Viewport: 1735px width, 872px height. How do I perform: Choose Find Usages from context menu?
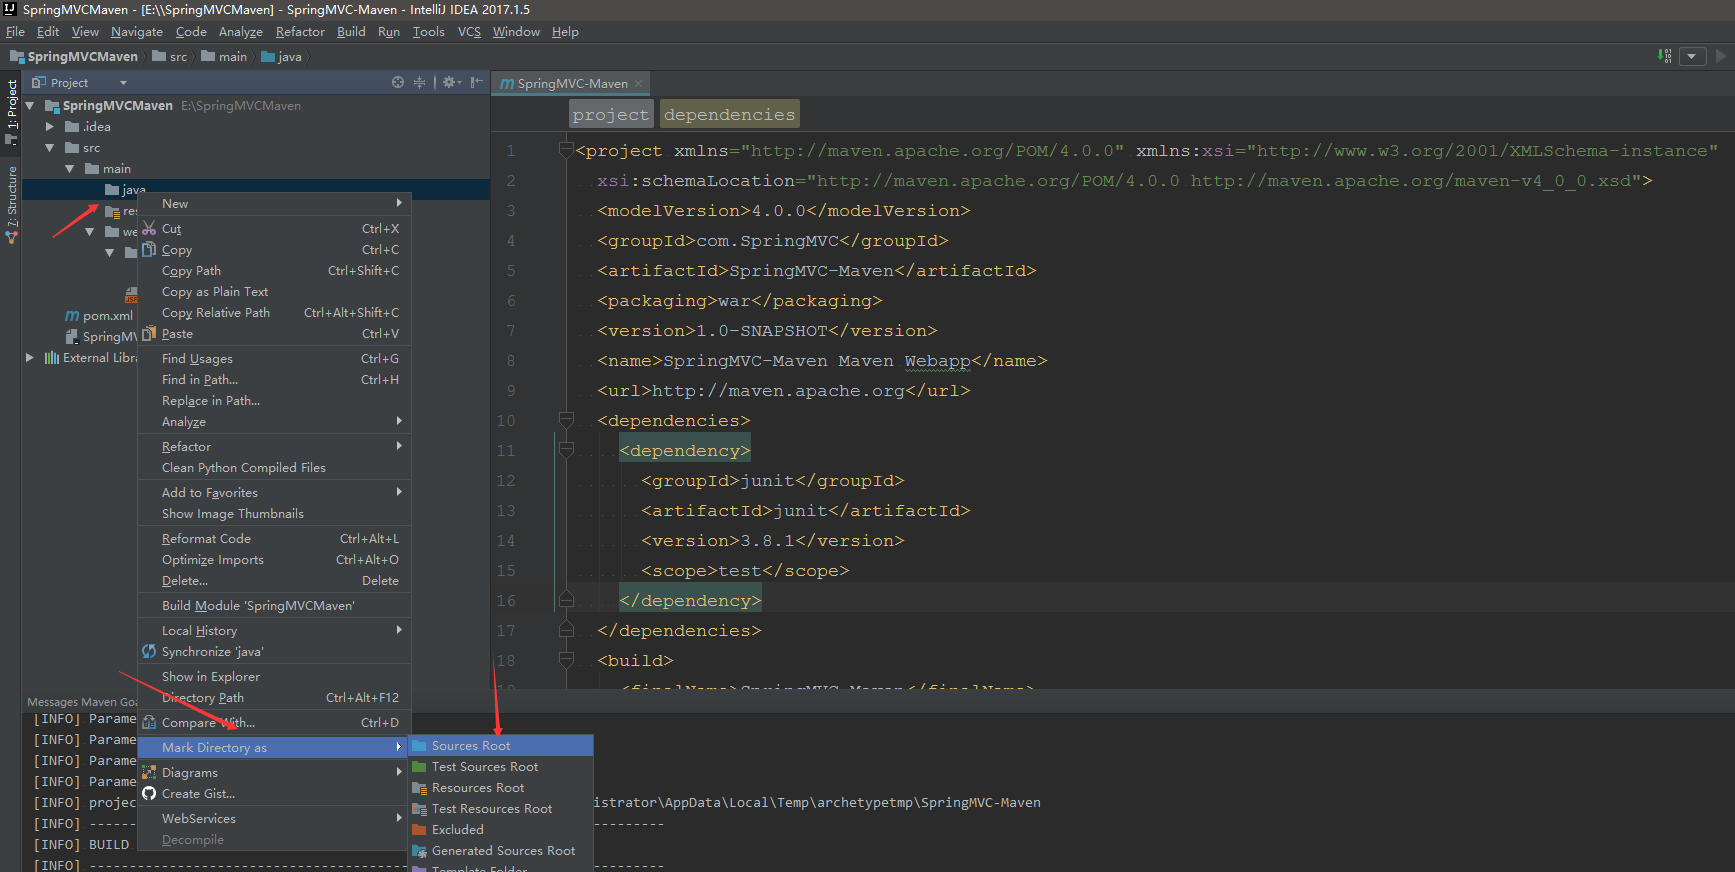pyautogui.click(x=274, y=358)
